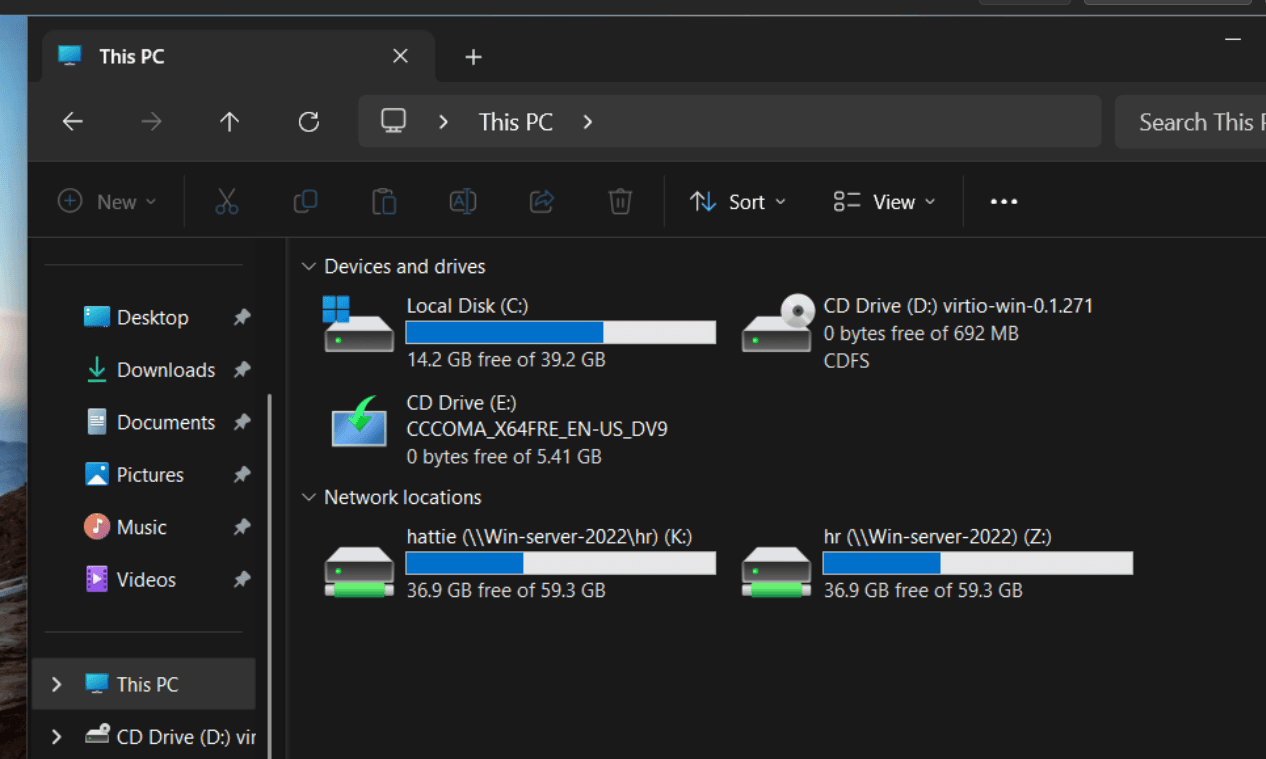Viewport: 1266px width, 759px height.
Task: Open the Sort dropdown menu
Action: point(738,202)
